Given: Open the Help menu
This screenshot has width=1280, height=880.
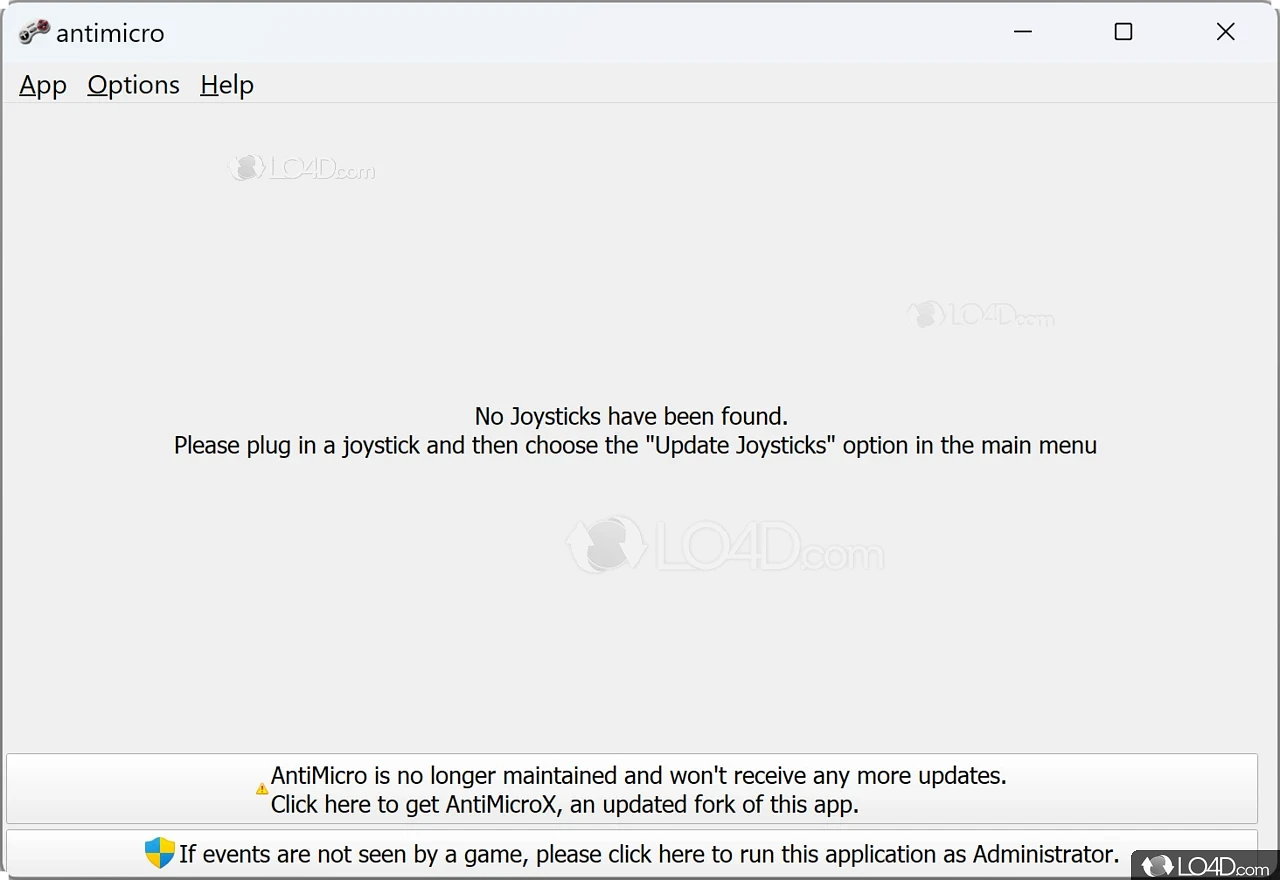Looking at the screenshot, I should coord(227,85).
